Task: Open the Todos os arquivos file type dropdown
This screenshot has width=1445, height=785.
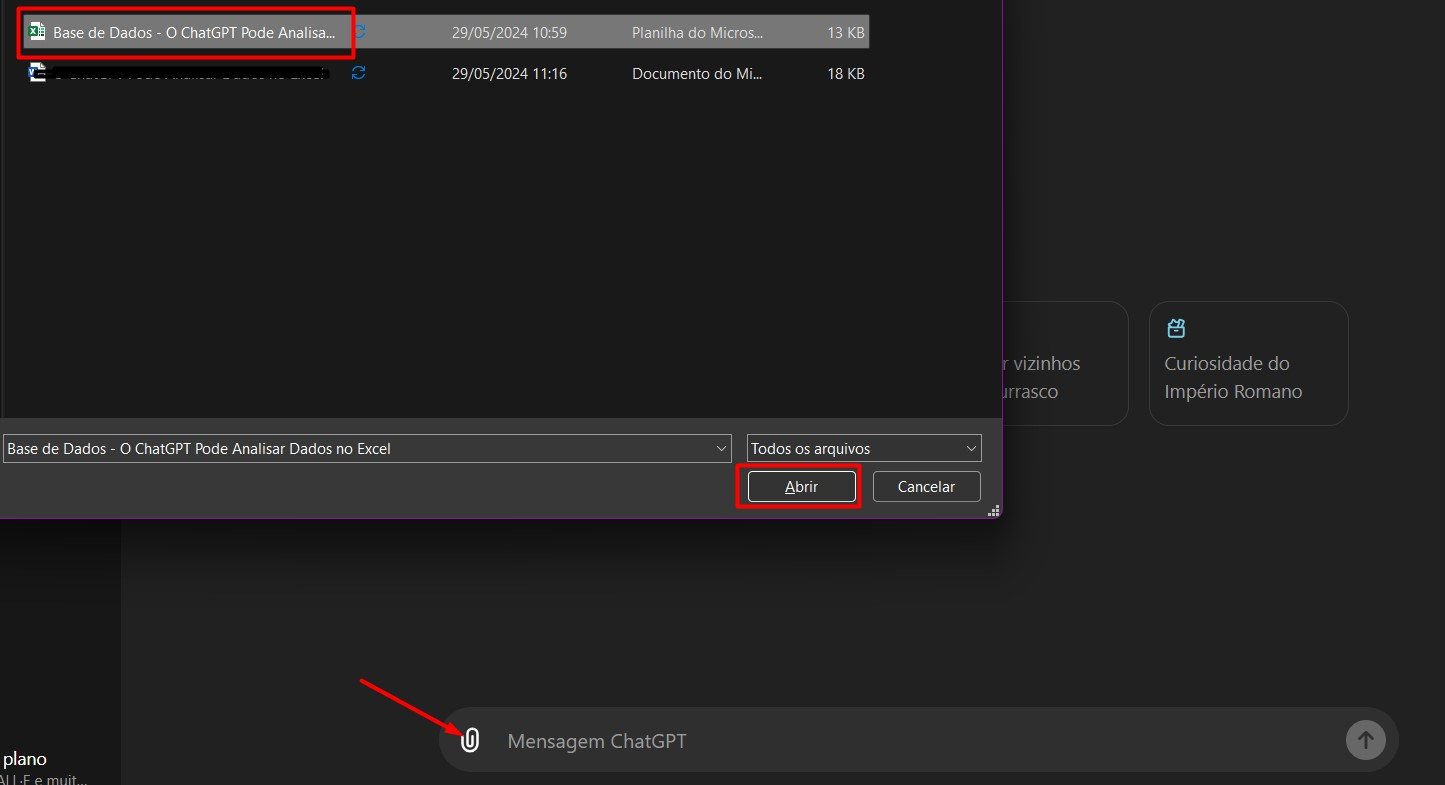Action: click(x=864, y=449)
